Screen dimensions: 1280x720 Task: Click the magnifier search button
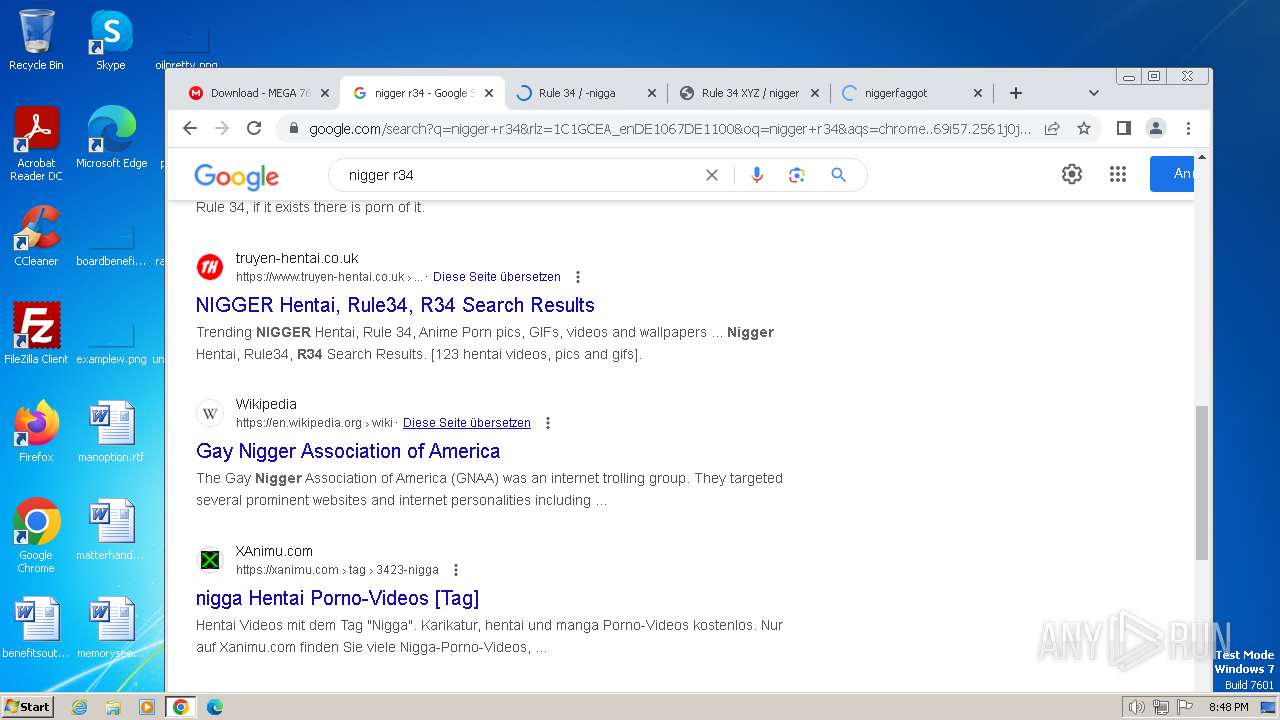click(x=839, y=175)
